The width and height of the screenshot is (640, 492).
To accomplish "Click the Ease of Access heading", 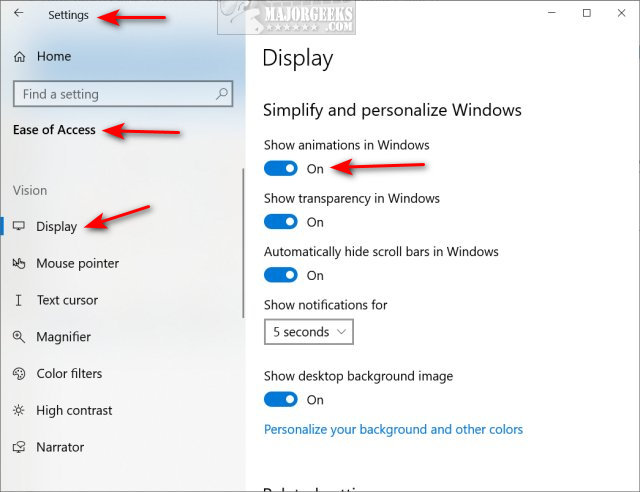I will click(x=54, y=130).
